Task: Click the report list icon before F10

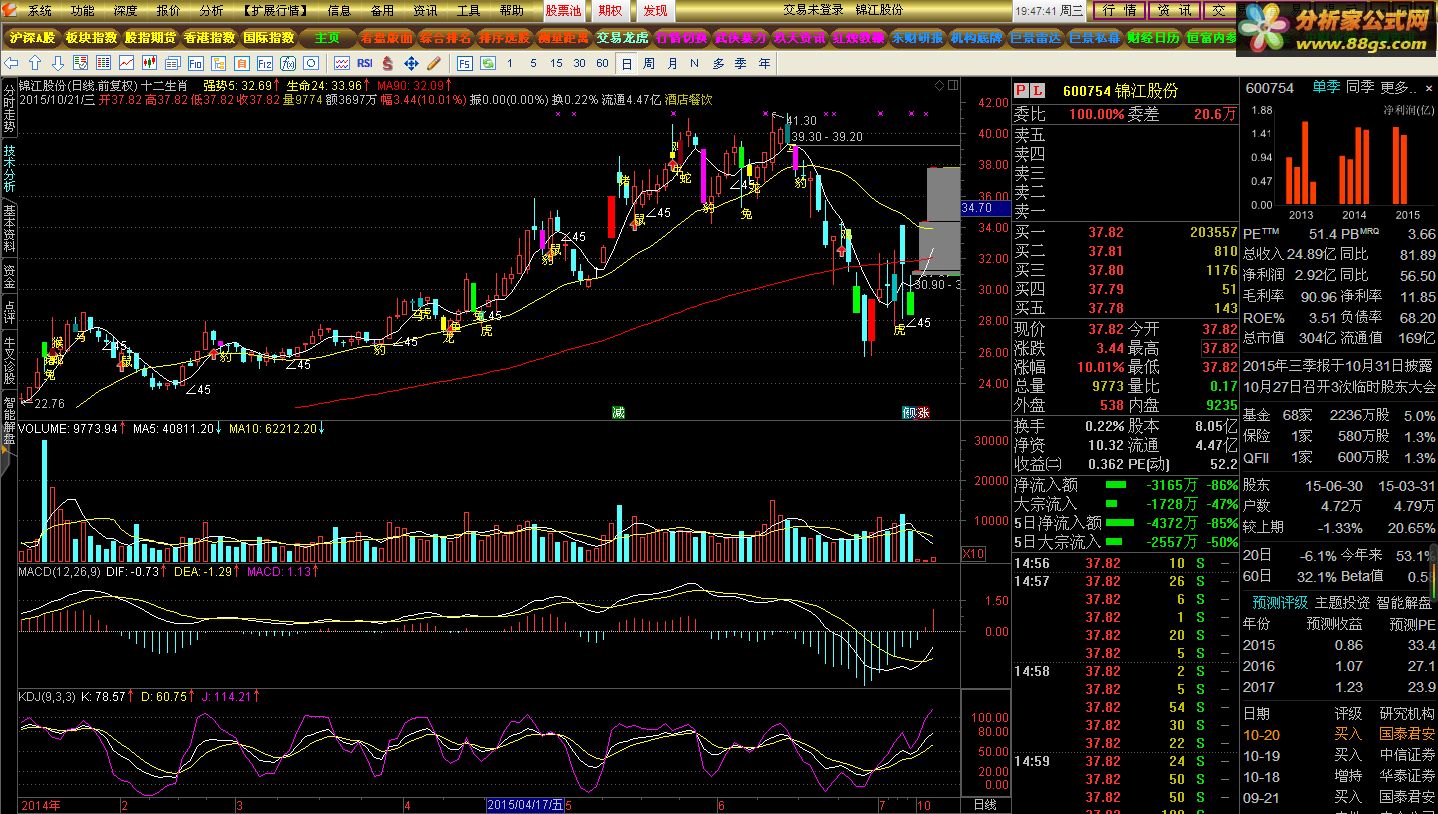Action: tap(173, 63)
